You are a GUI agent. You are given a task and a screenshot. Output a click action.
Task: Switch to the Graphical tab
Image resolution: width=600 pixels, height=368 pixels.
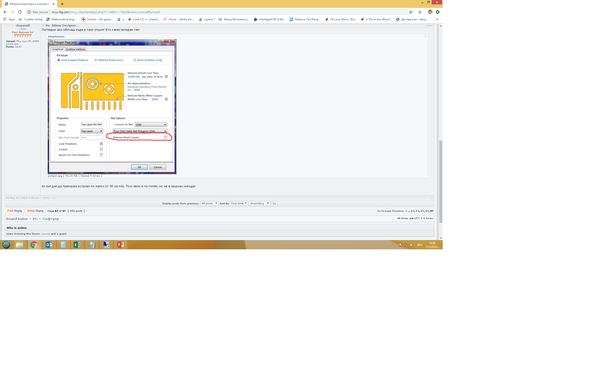click(58, 49)
